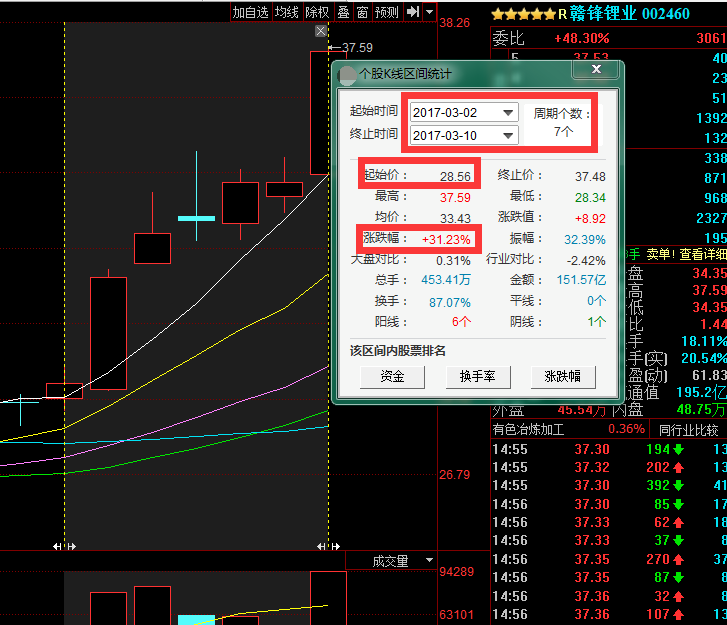The width and height of the screenshot is (727, 625).
Task: Click the 有色冶炼加工 sector label
Action: coord(528,429)
